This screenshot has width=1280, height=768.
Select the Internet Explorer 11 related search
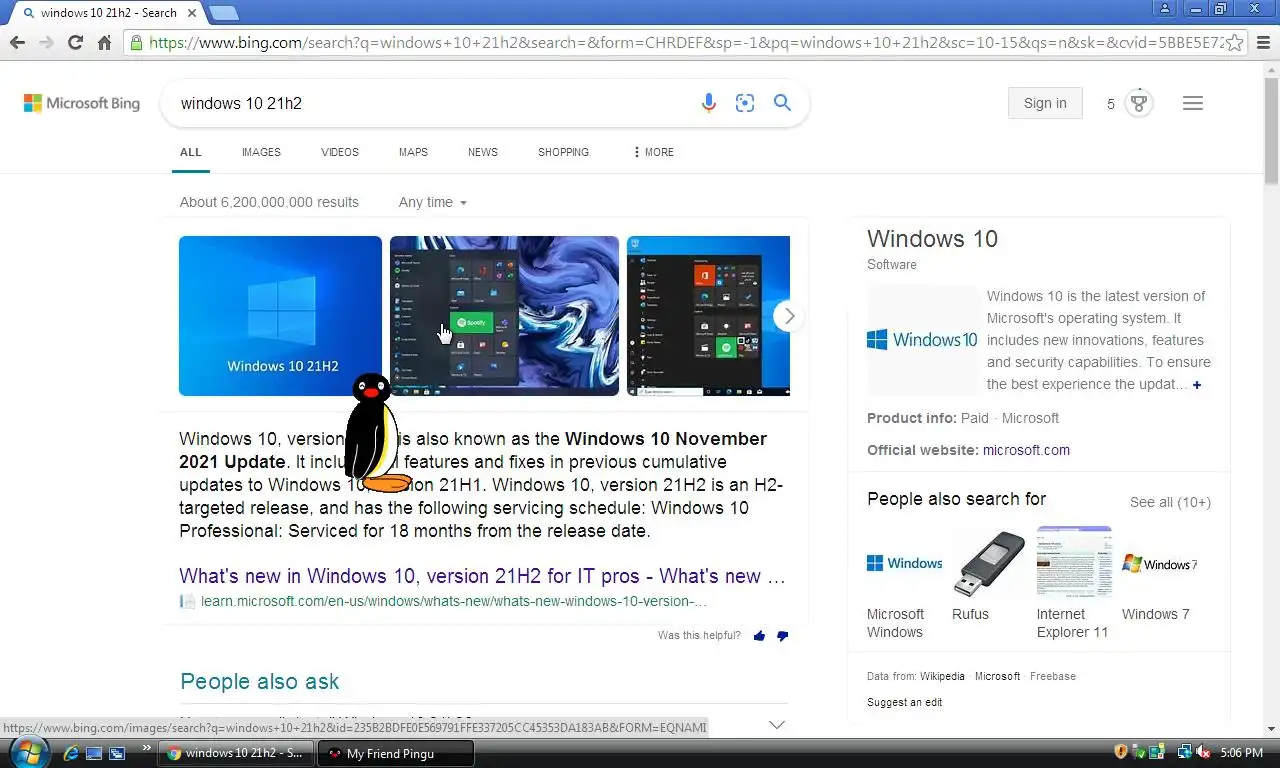pos(1074,582)
